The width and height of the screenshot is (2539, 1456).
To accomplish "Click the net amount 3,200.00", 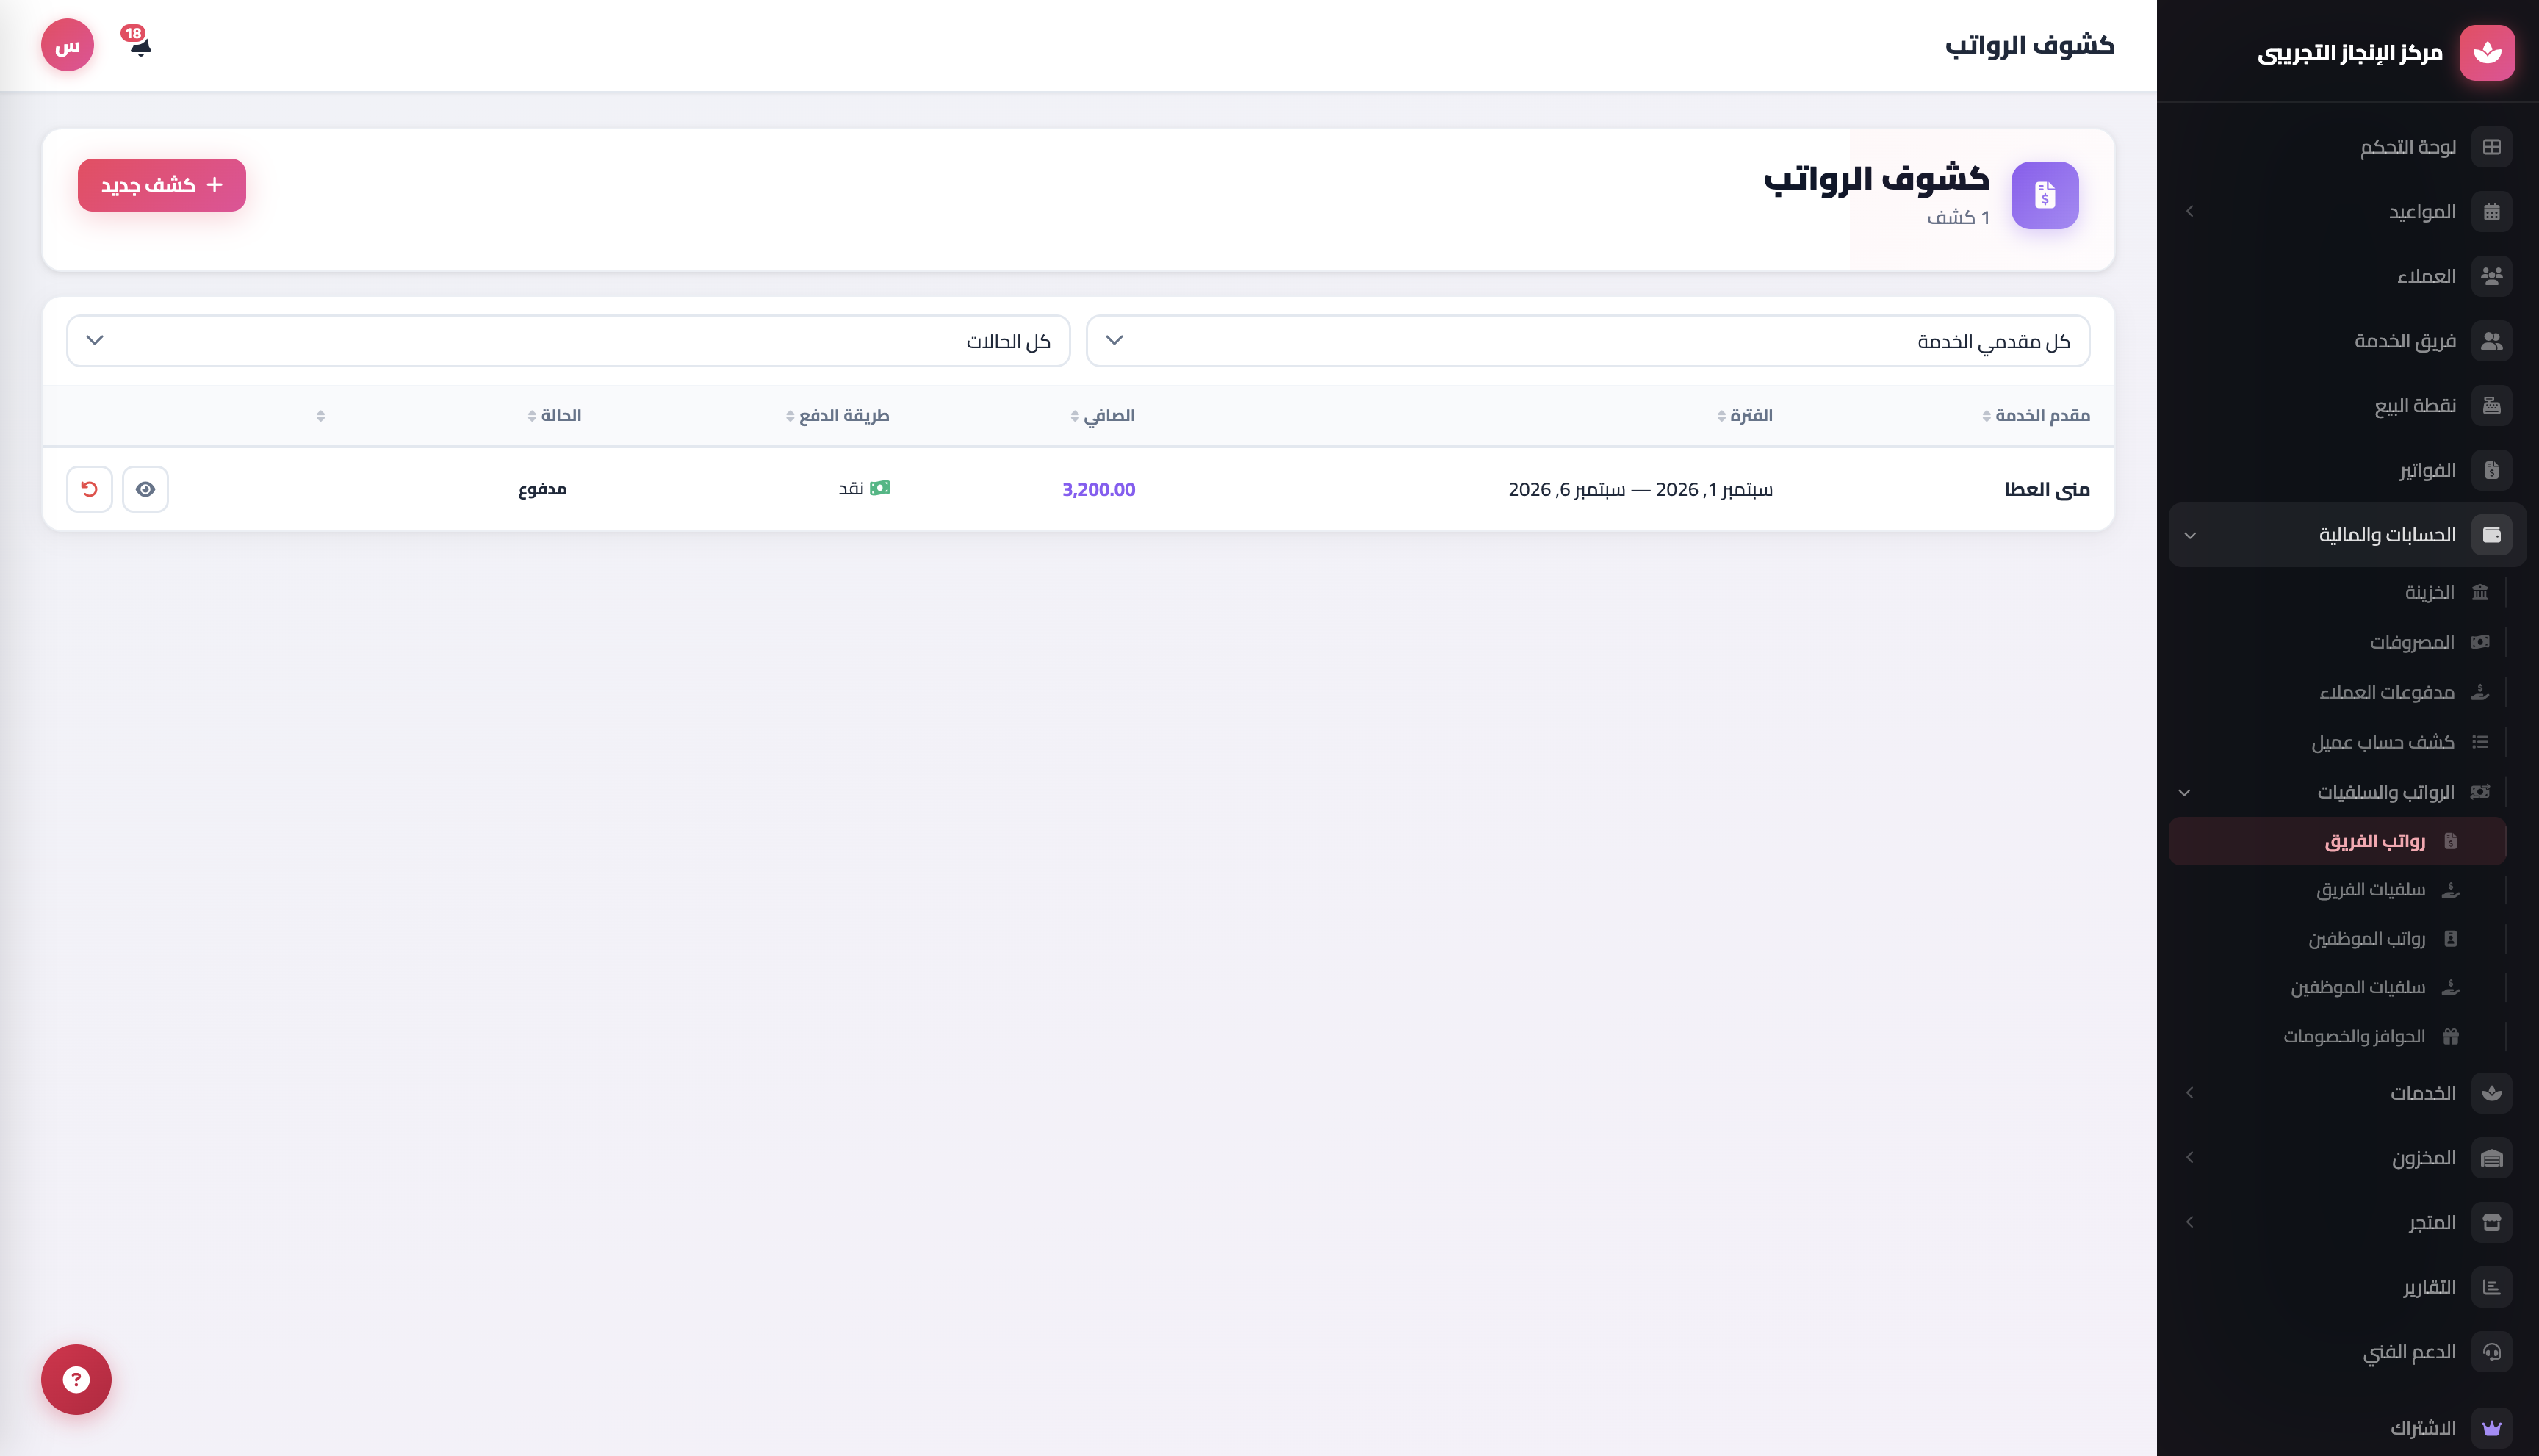I will click(1099, 489).
